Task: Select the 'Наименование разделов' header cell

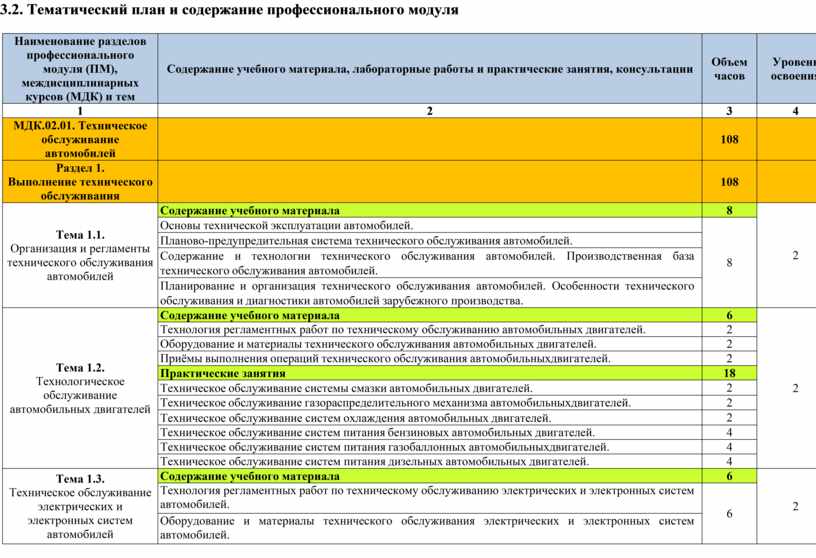Action: tap(79, 68)
